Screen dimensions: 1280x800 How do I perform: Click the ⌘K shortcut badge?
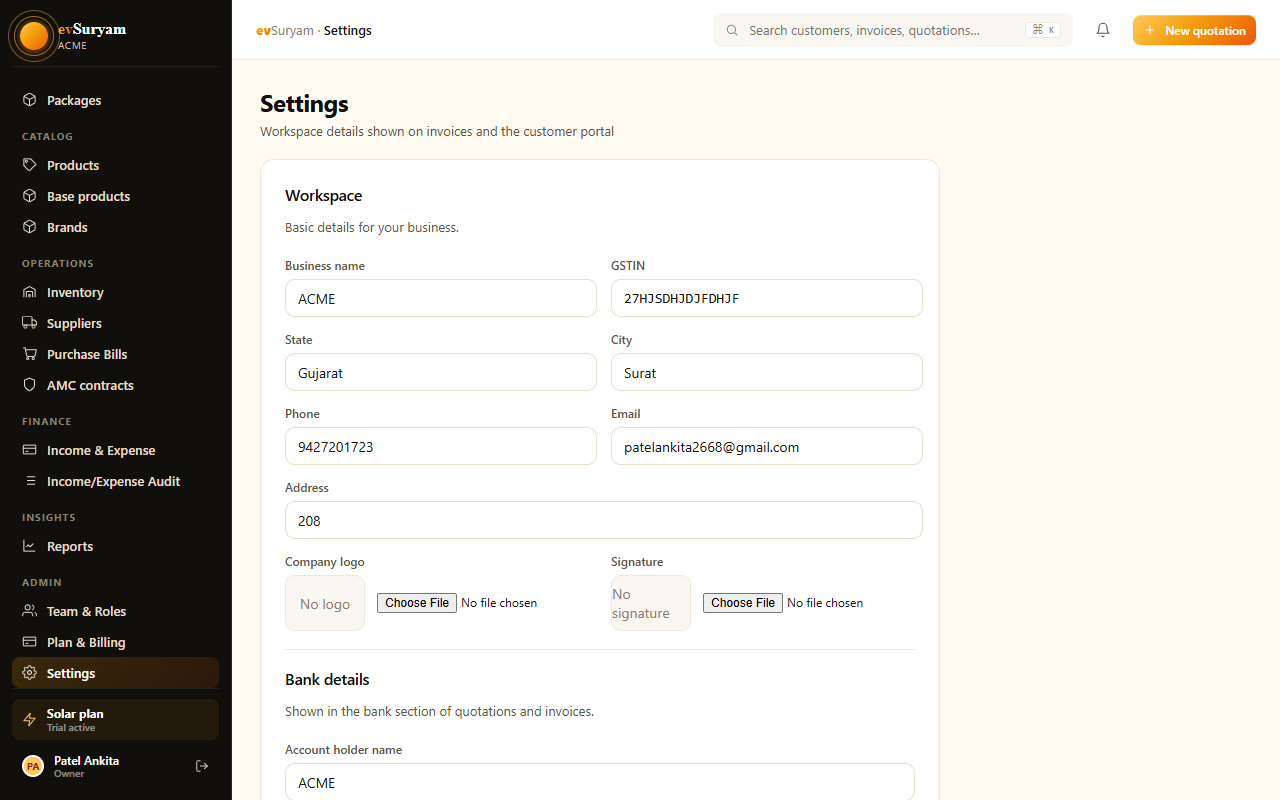(x=1043, y=30)
